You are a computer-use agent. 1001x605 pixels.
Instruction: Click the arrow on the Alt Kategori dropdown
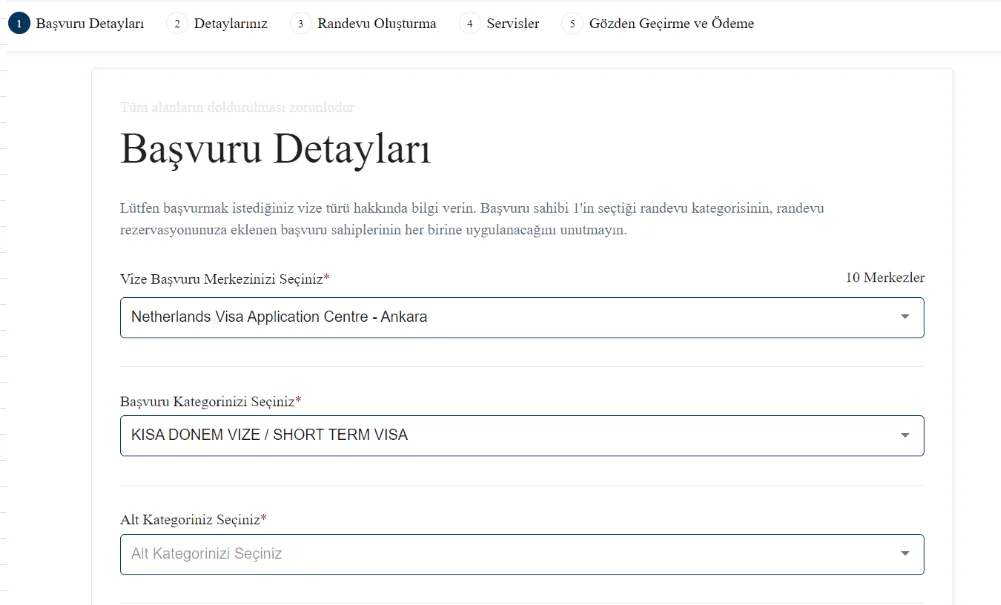click(905, 553)
